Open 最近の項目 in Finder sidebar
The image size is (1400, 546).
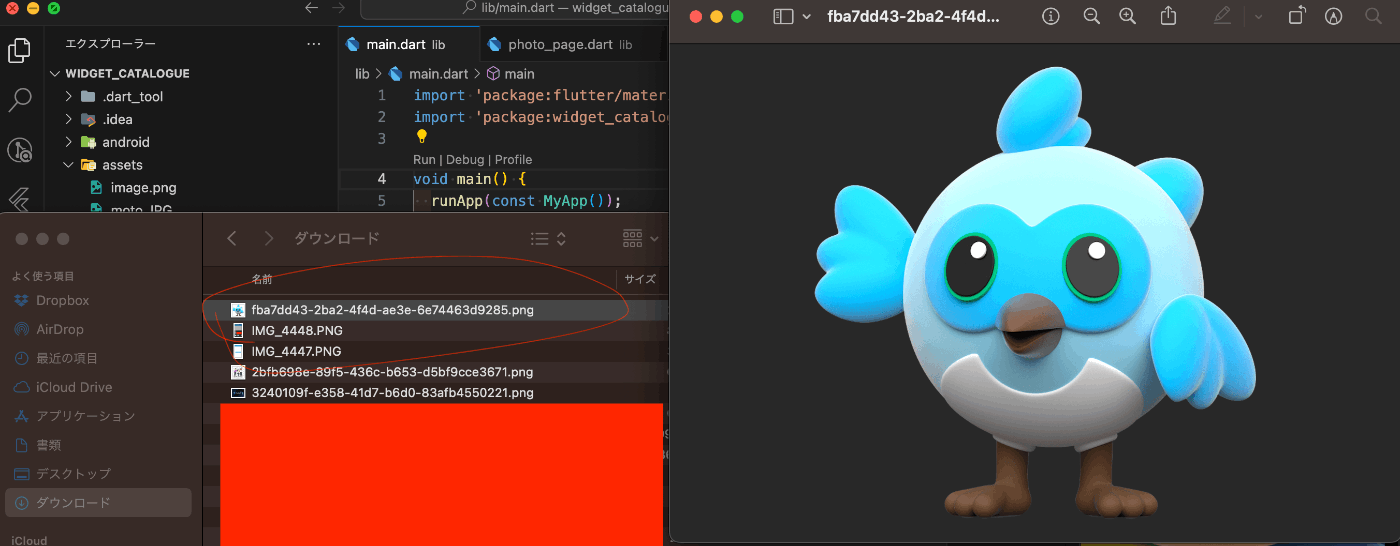[x=67, y=359]
